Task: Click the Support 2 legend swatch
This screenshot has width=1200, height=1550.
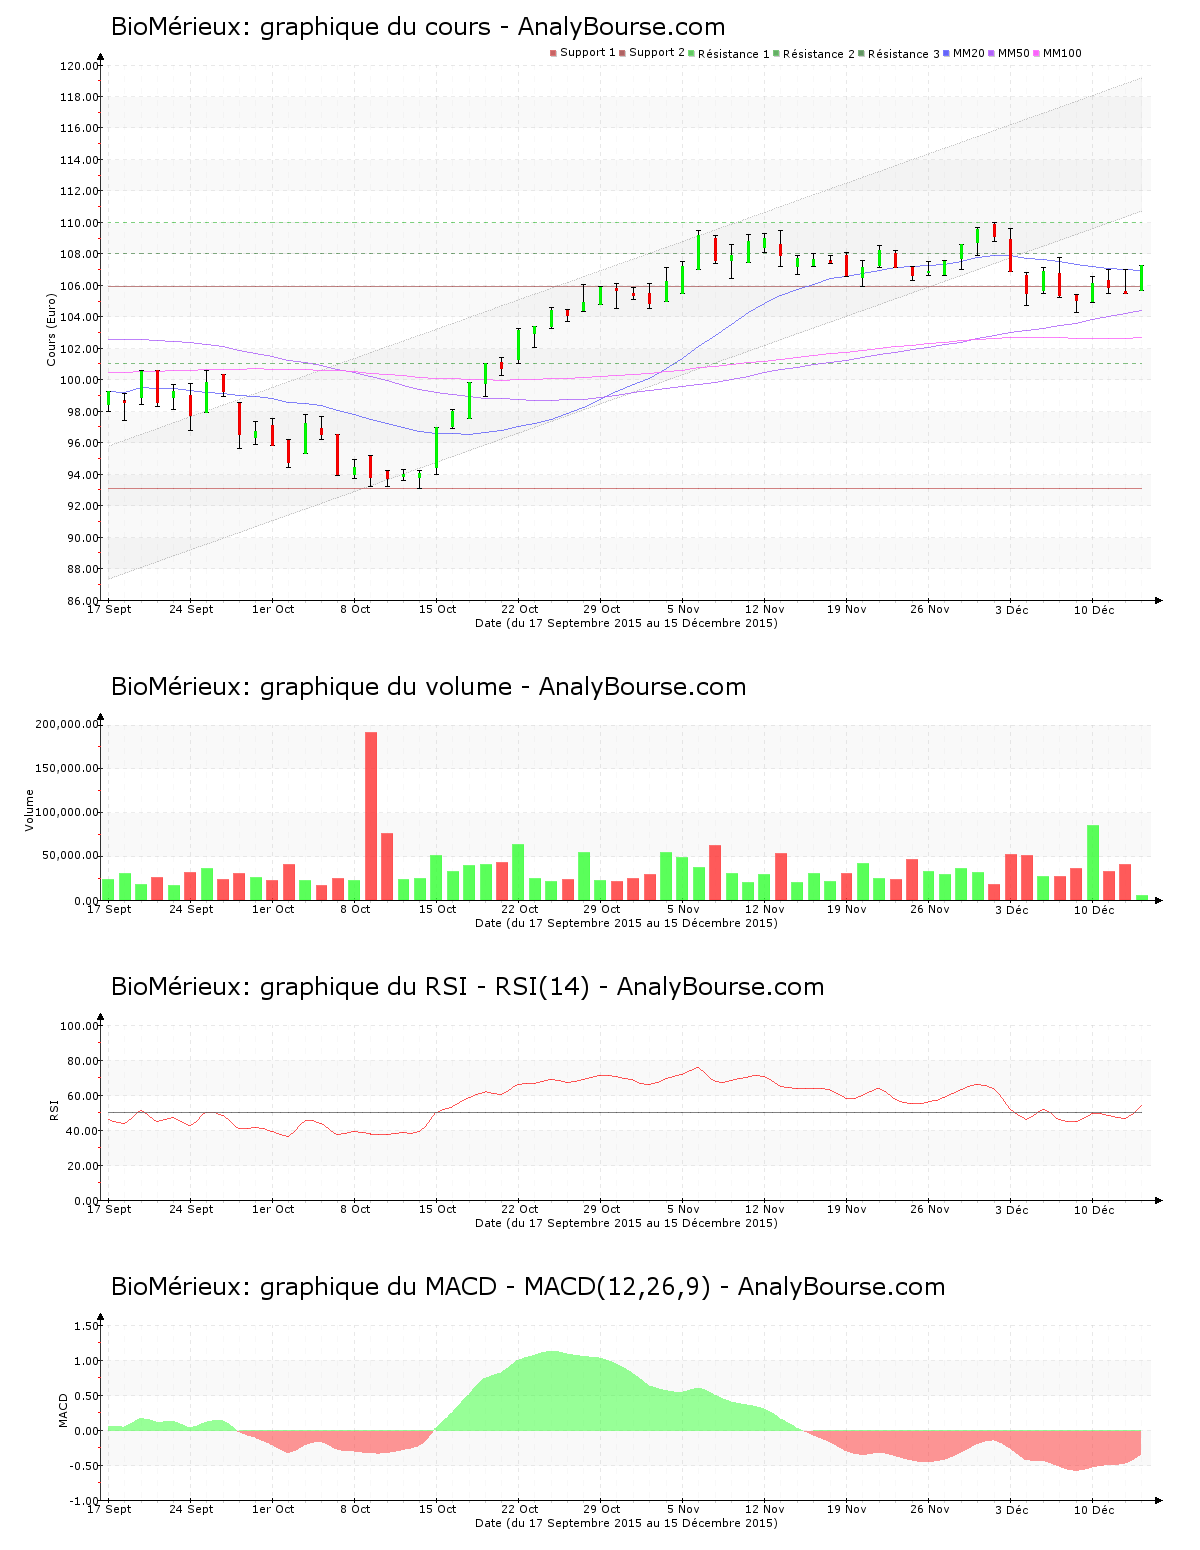Action: pos(622,53)
